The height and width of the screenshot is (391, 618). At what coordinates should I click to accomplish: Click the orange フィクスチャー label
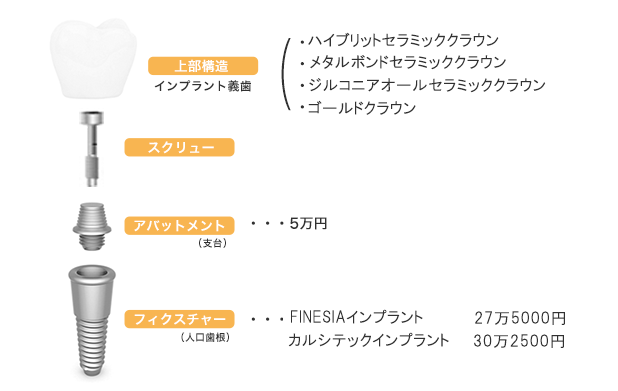[180, 319]
